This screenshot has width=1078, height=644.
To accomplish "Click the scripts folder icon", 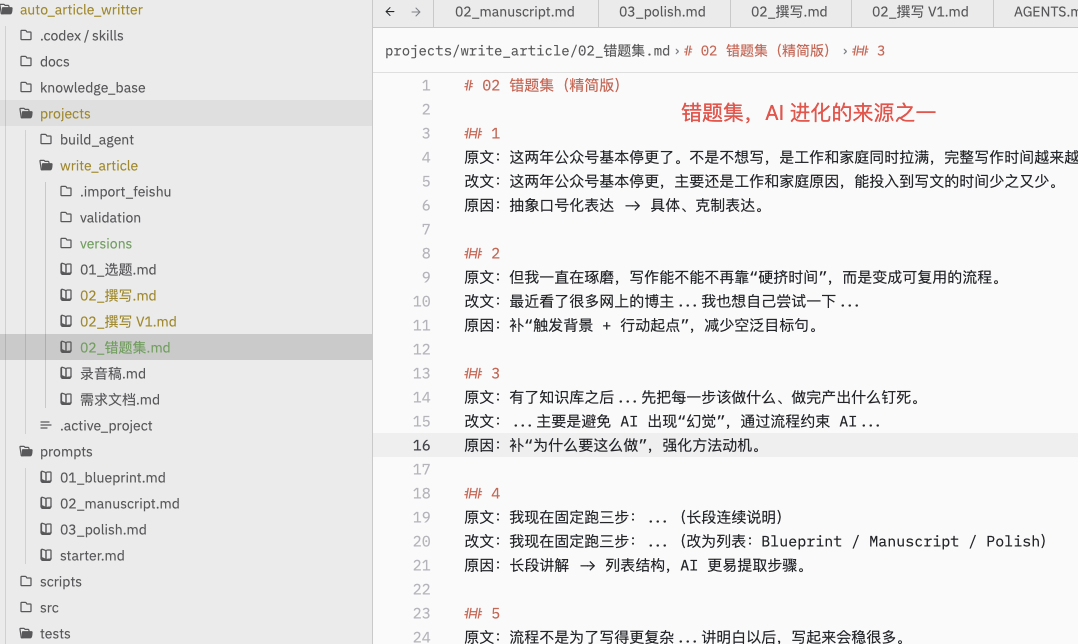I will (x=26, y=581).
